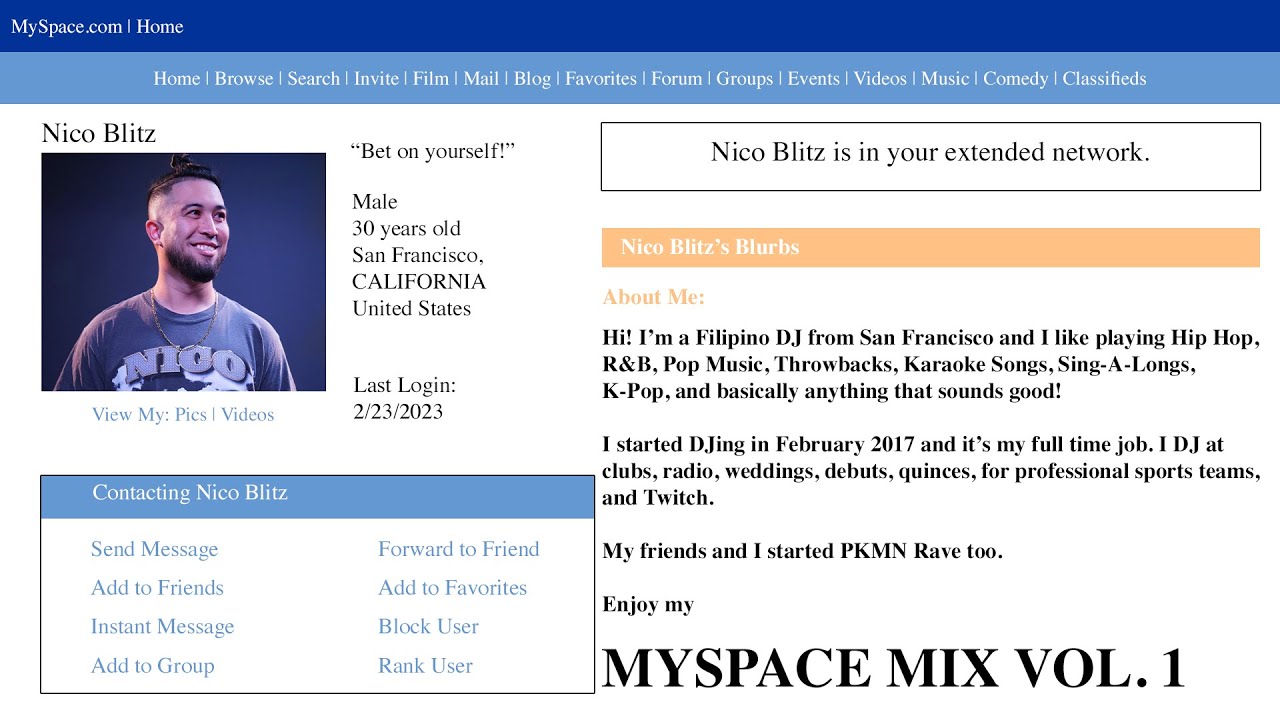Click the "My friends and I started PKMN Rave" line
1280x720 pixels.
pyautogui.click(x=802, y=551)
